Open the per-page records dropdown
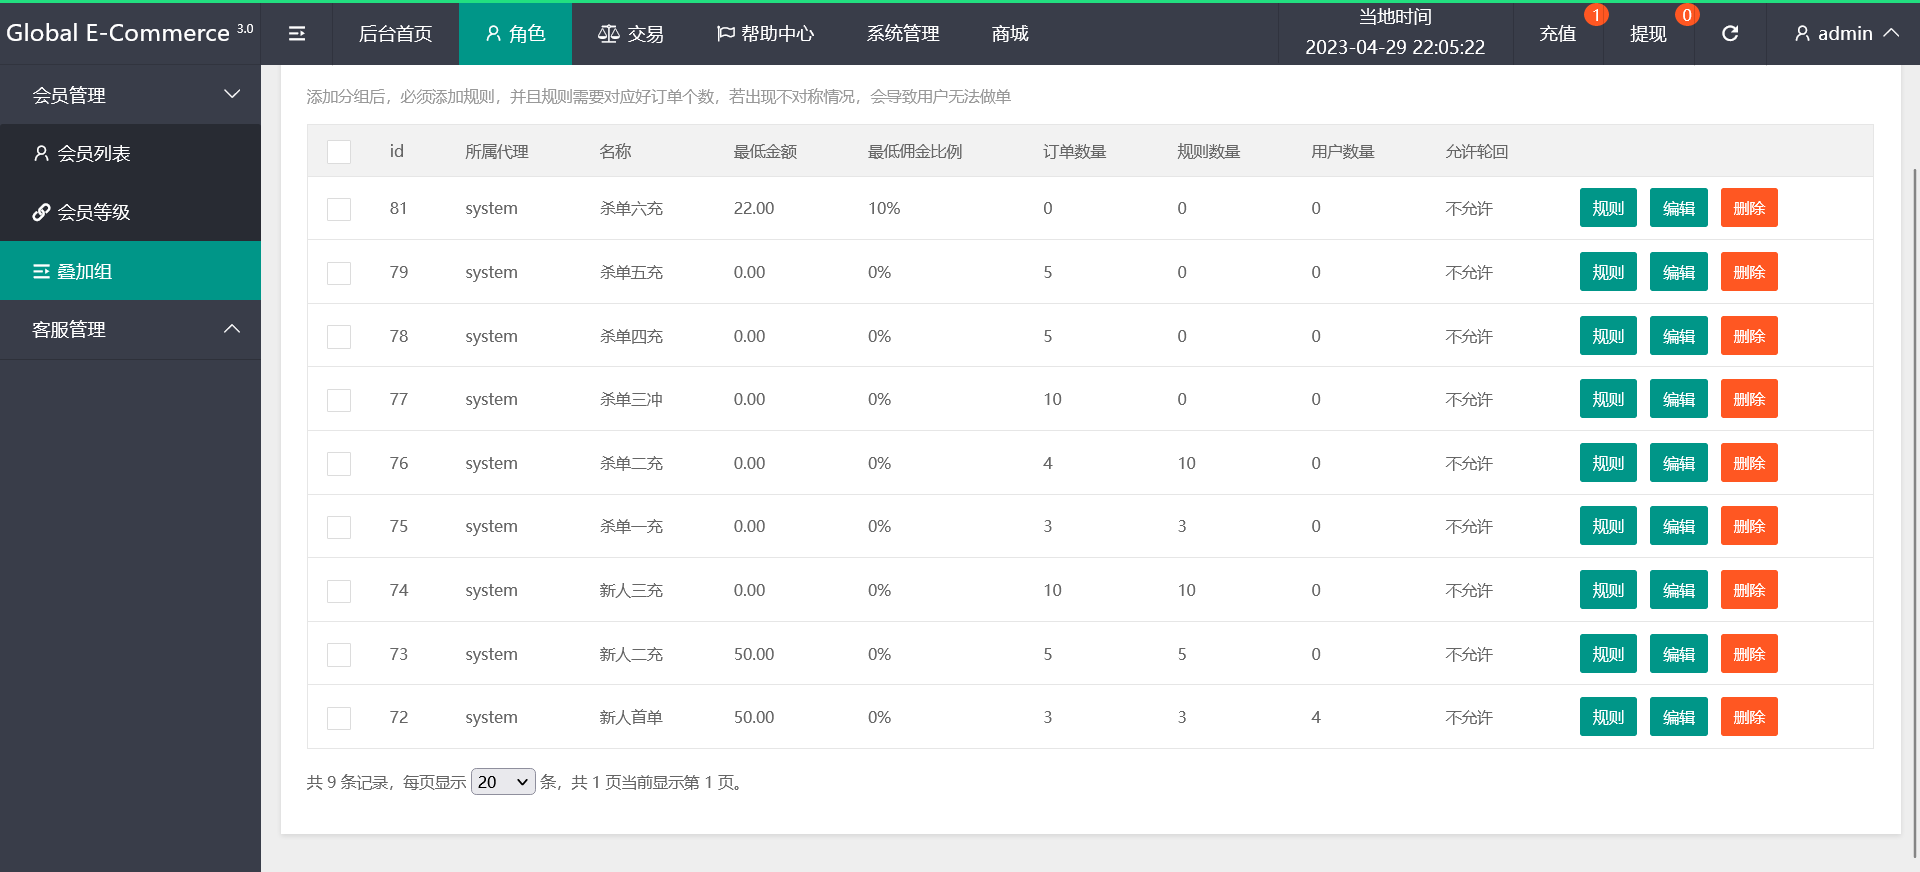 pyautogui.click(x=503, y=782)
